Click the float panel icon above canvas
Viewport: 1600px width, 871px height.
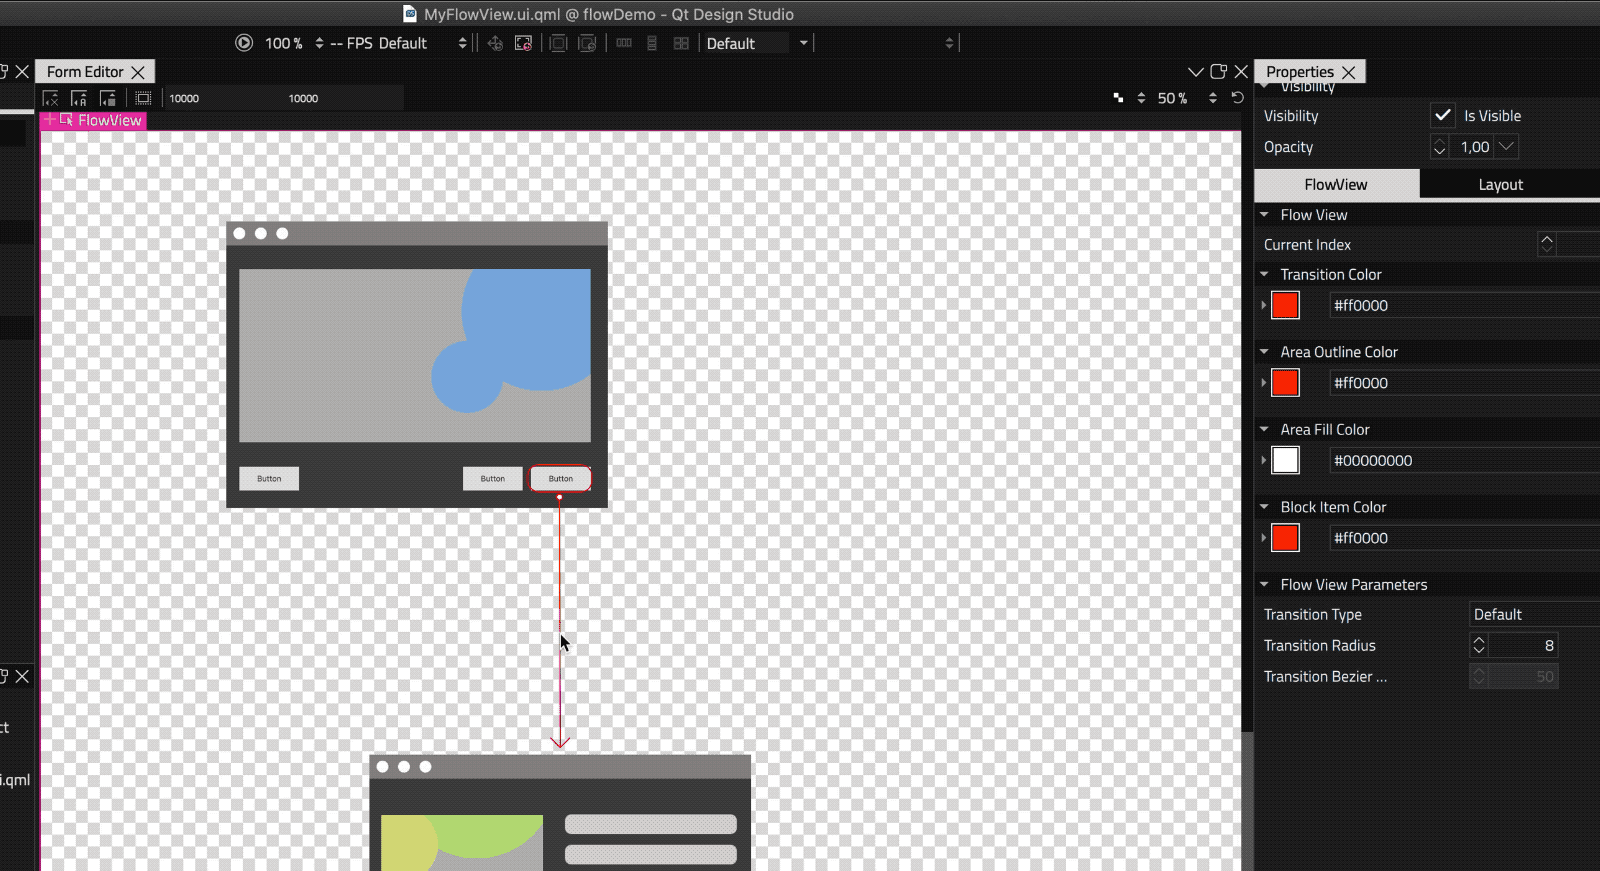click(x=1218, y=72)
